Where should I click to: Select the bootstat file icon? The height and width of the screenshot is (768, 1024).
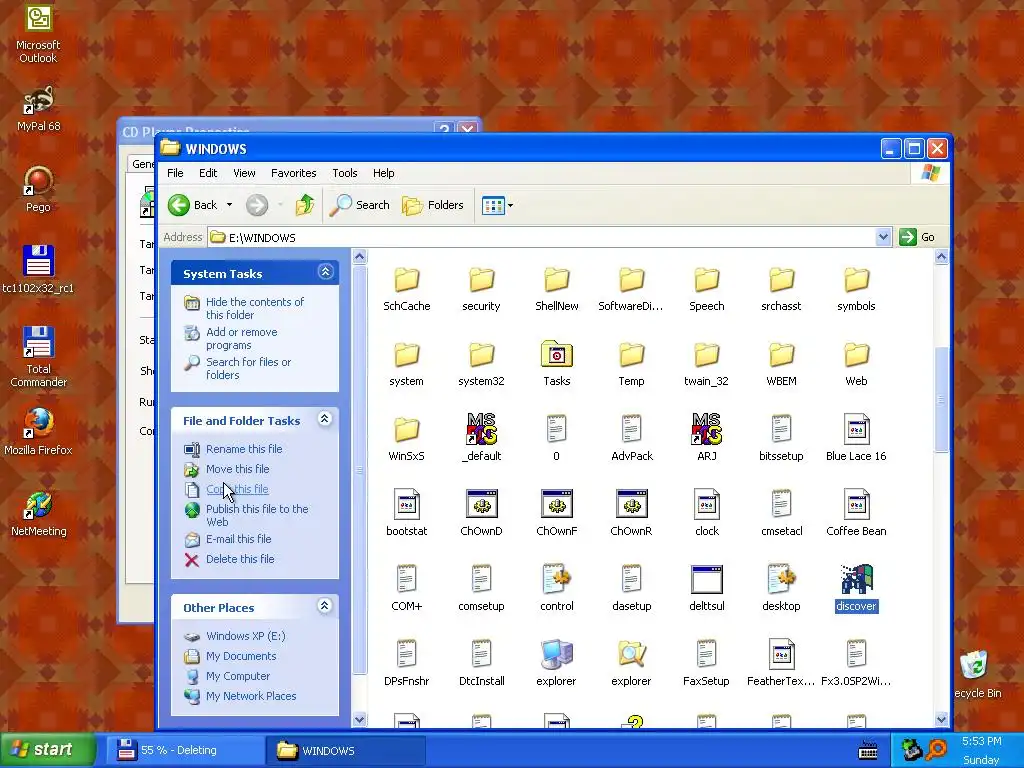click(406, 504)
